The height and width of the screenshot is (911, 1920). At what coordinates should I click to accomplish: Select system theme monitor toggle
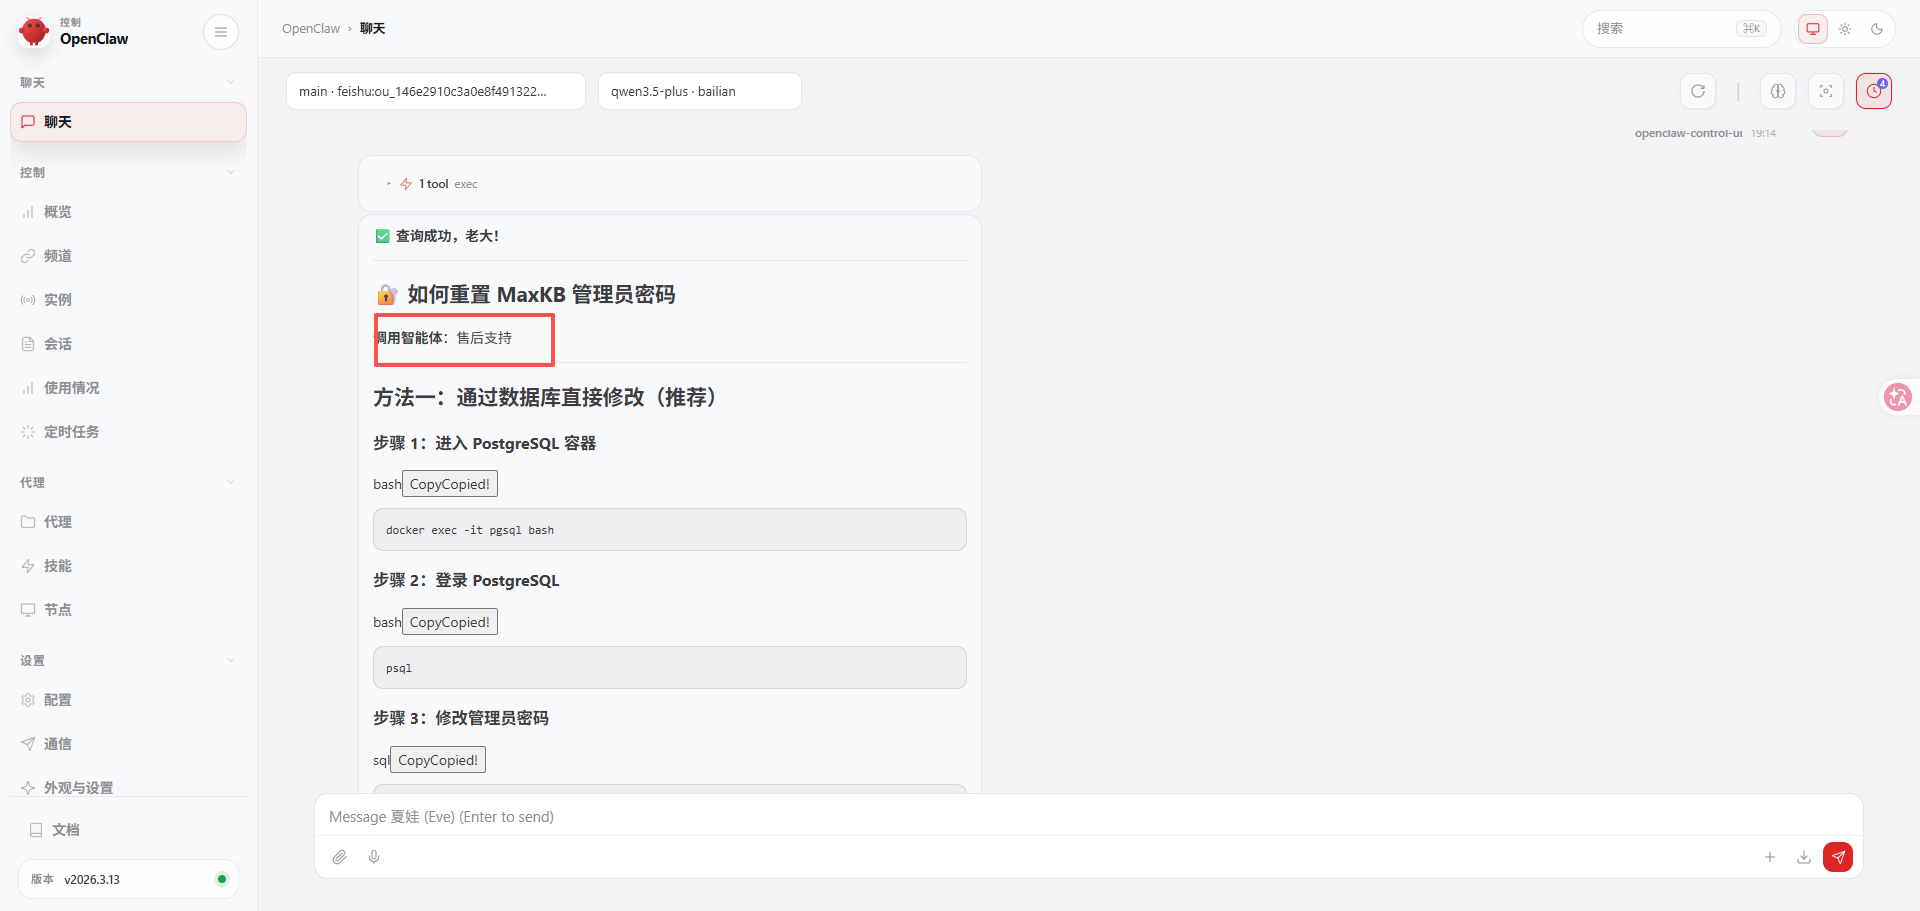pyautogui.click(x=1812, y=29)
